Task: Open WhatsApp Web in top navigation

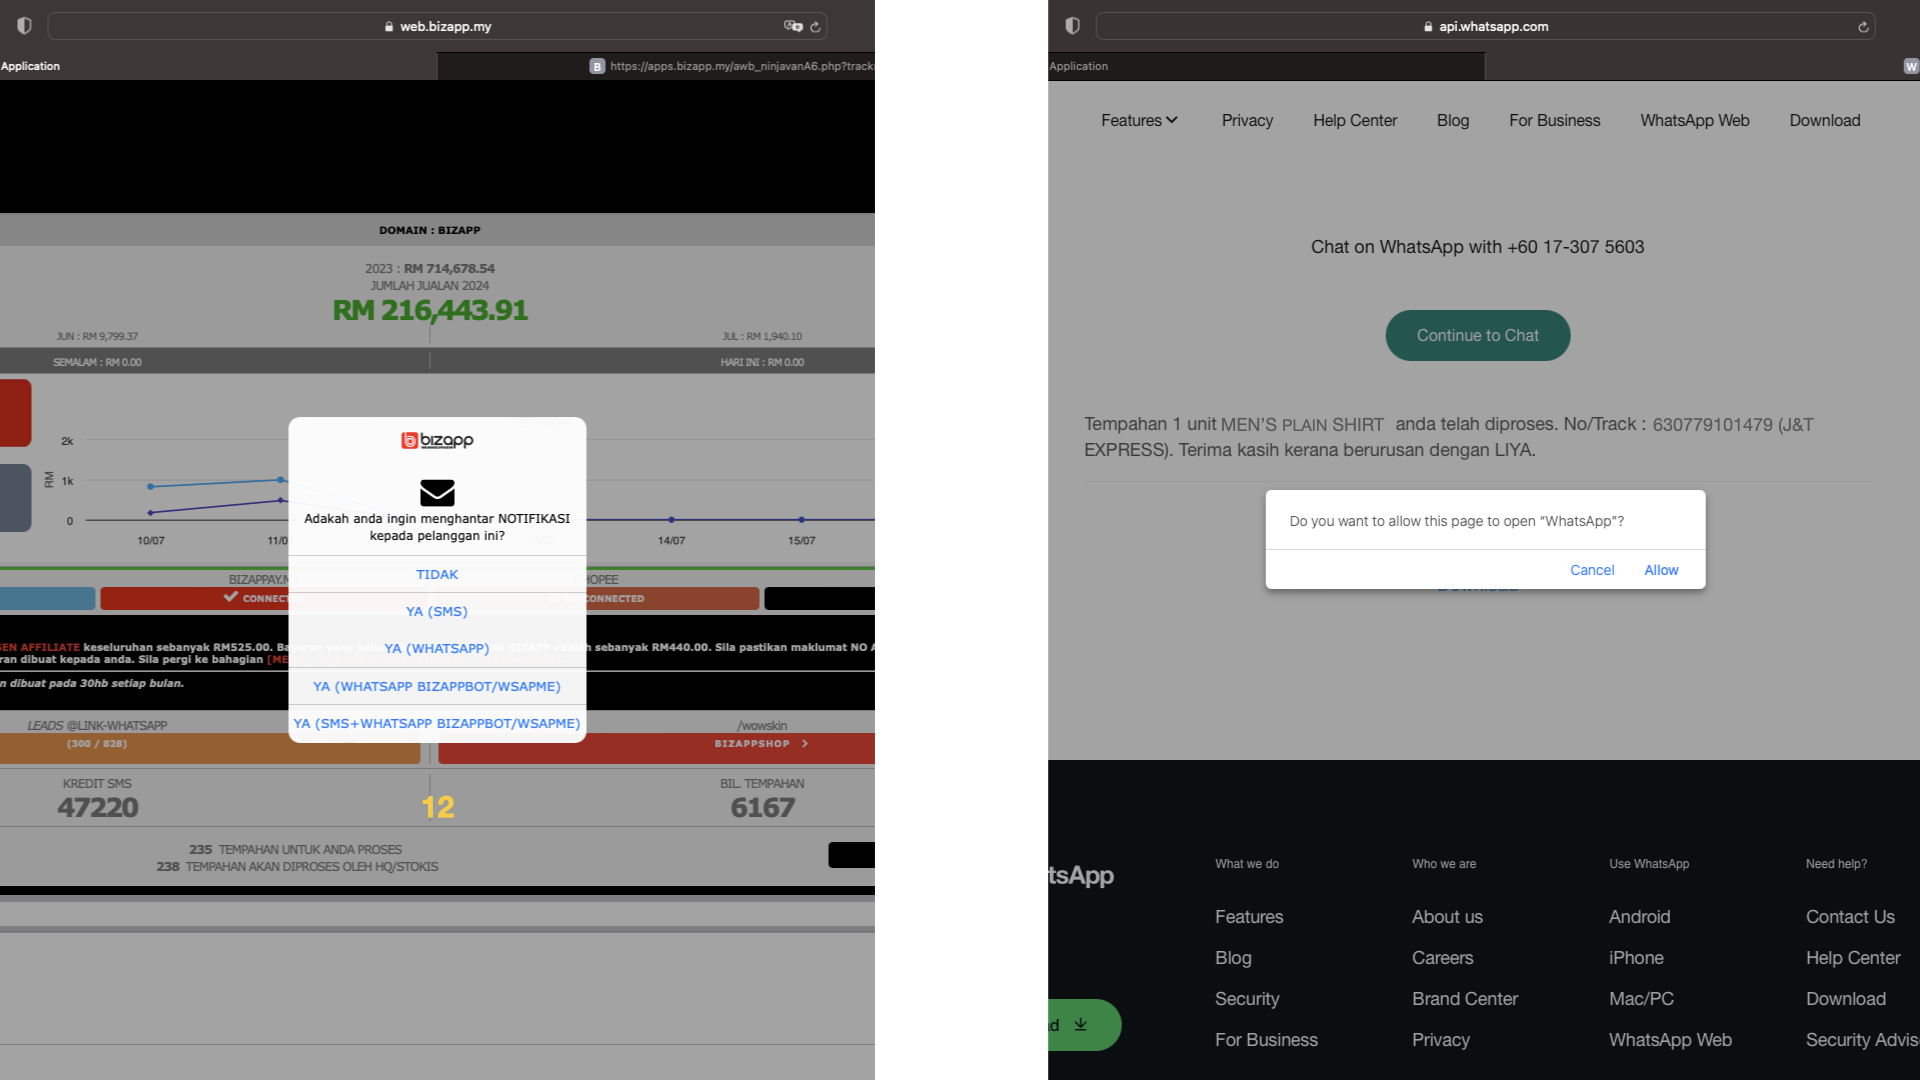Action: (1695, 120)
